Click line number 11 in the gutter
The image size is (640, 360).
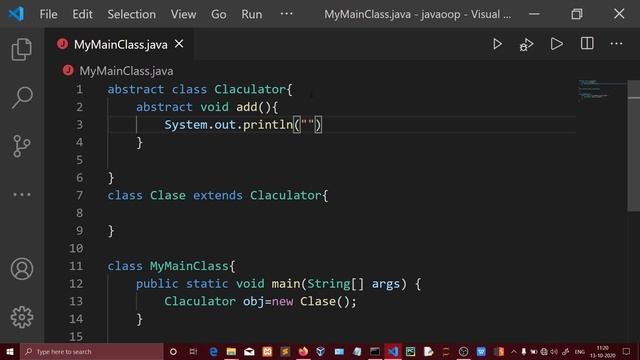click(x=76, y=266)
